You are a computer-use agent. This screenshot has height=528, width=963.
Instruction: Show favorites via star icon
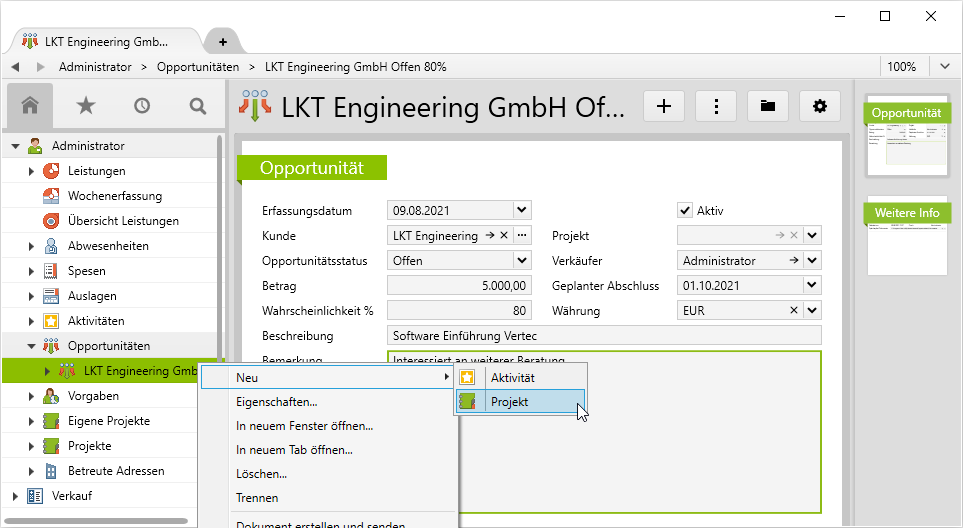[86, 105]
